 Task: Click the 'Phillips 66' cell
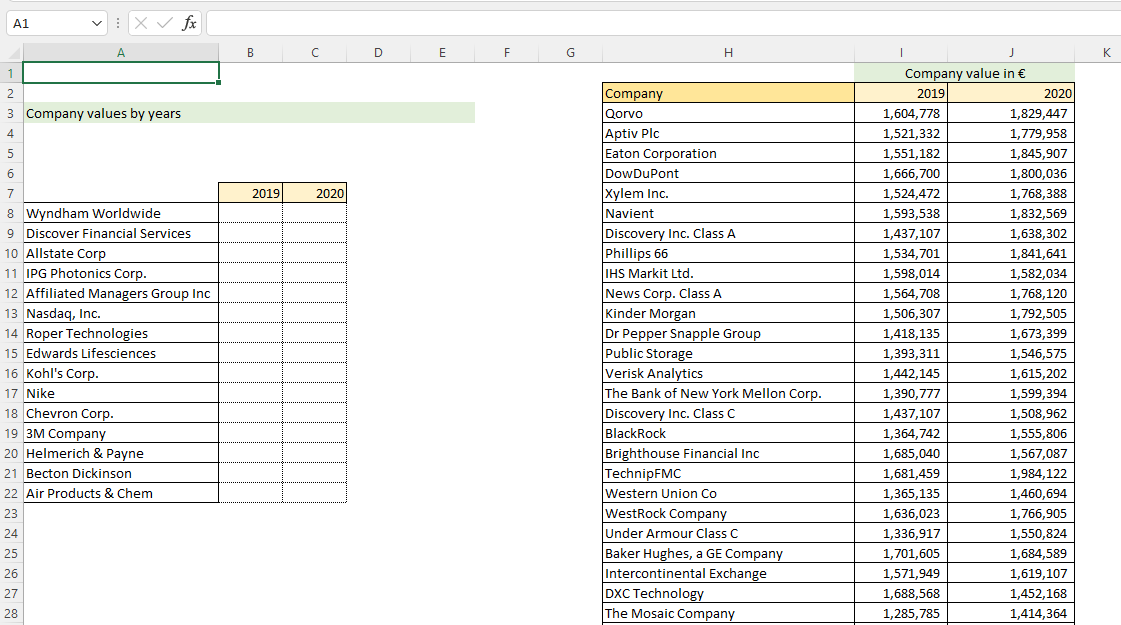[x=728, y=254]
